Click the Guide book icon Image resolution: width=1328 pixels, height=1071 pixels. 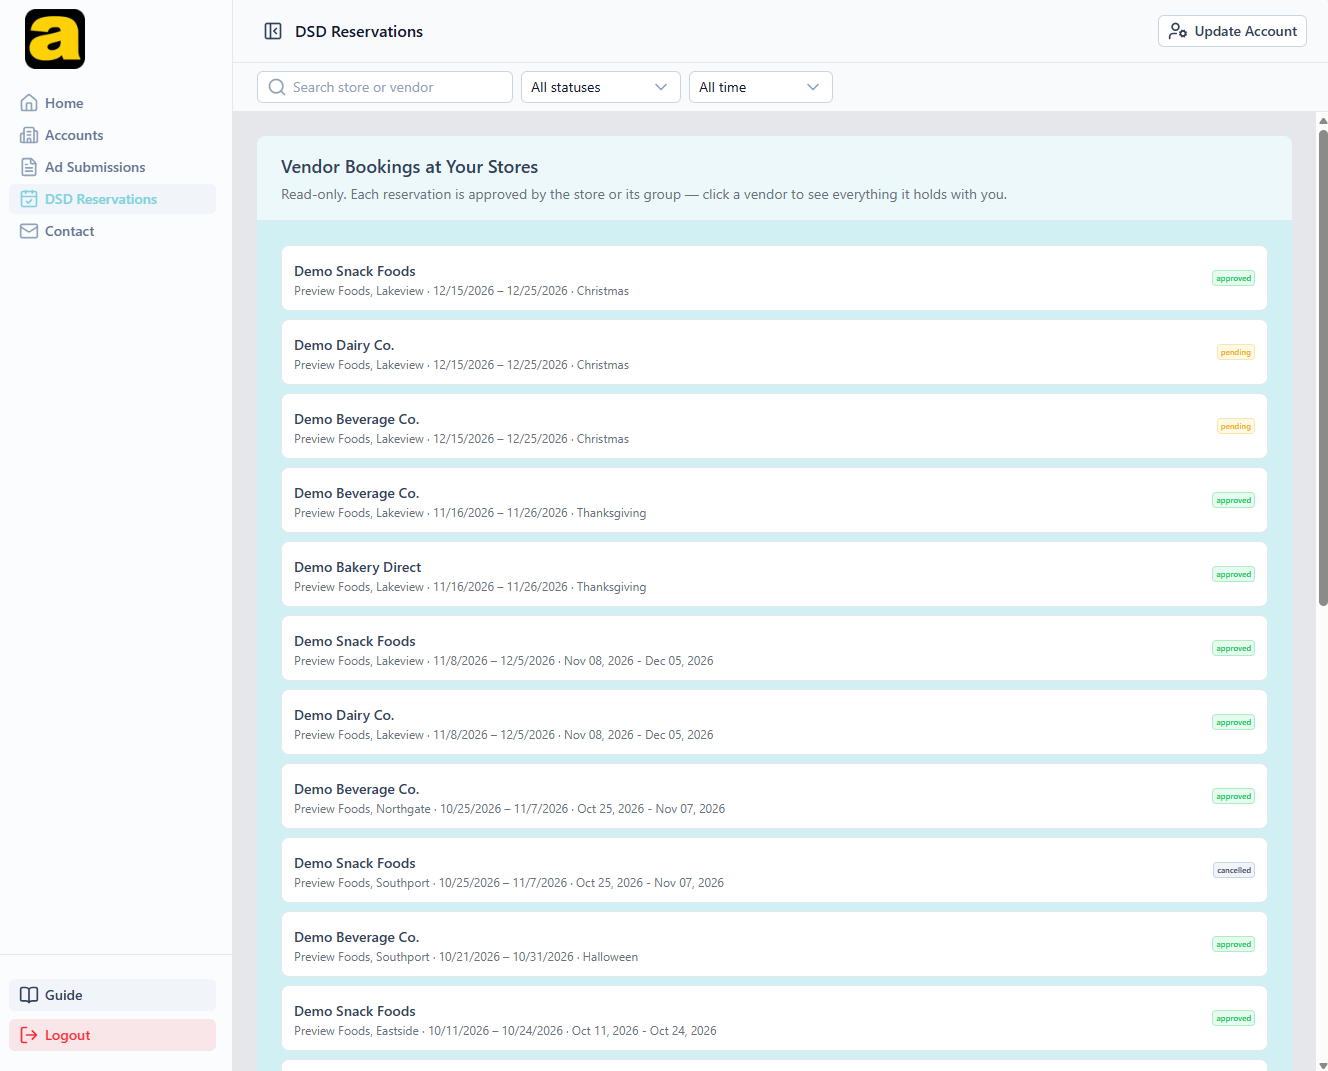click(x=29, y=995)
